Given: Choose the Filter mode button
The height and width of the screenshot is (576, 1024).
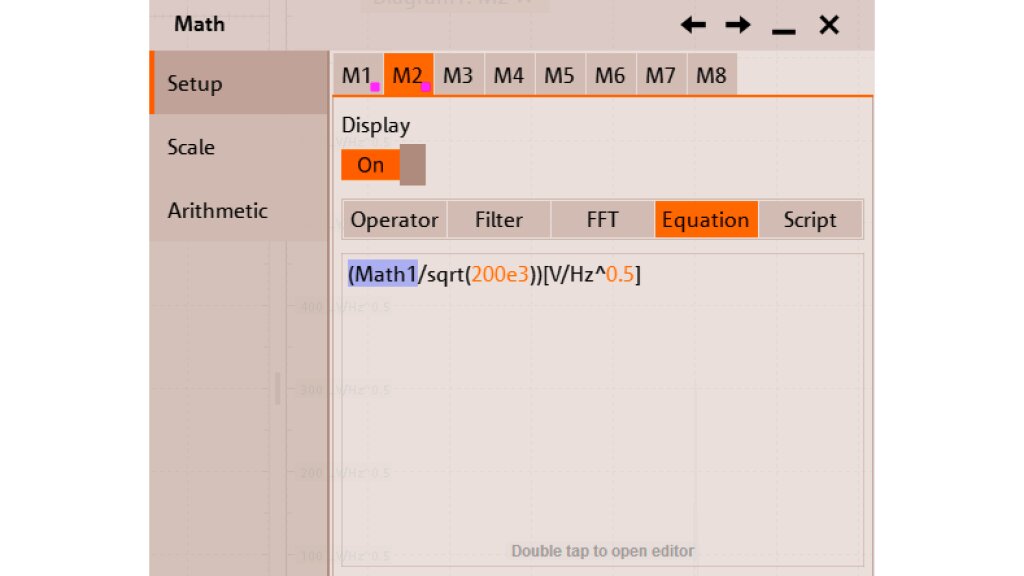Looking at the screenshot, I should 499,219.
